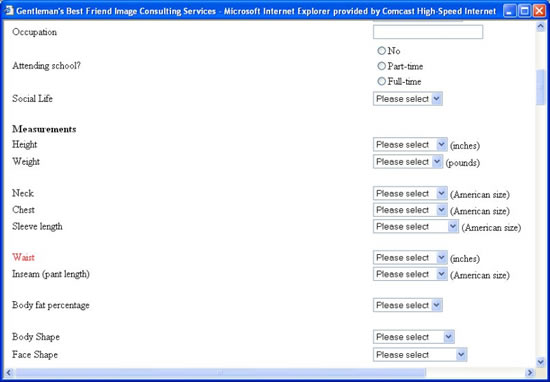Expand the Sleeve length dropdown

(x=416, y=227)
